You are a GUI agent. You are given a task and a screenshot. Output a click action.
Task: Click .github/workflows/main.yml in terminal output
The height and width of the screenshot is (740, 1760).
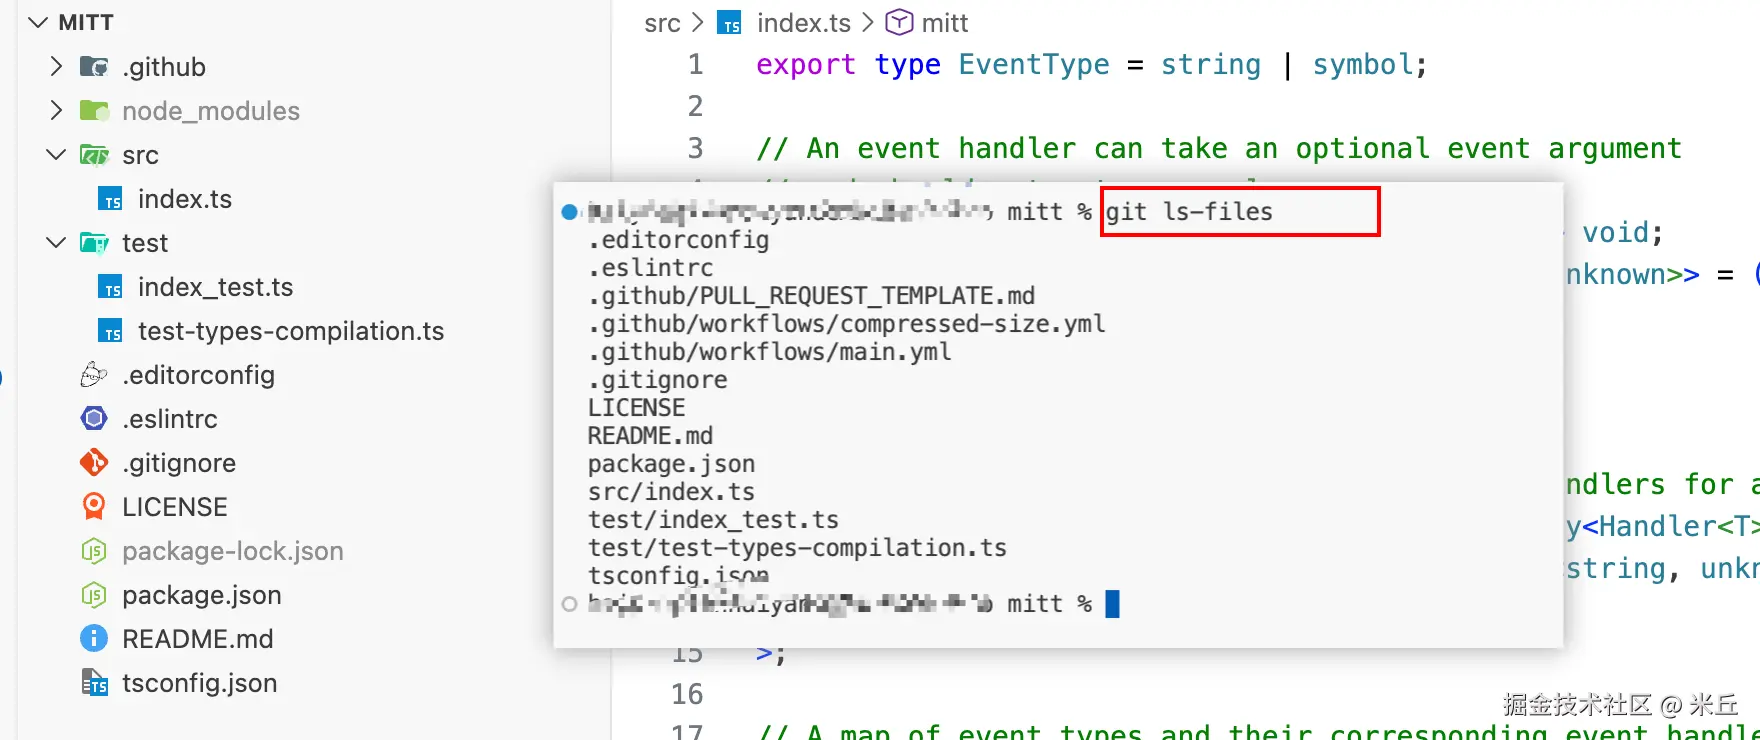click(770, 352)
